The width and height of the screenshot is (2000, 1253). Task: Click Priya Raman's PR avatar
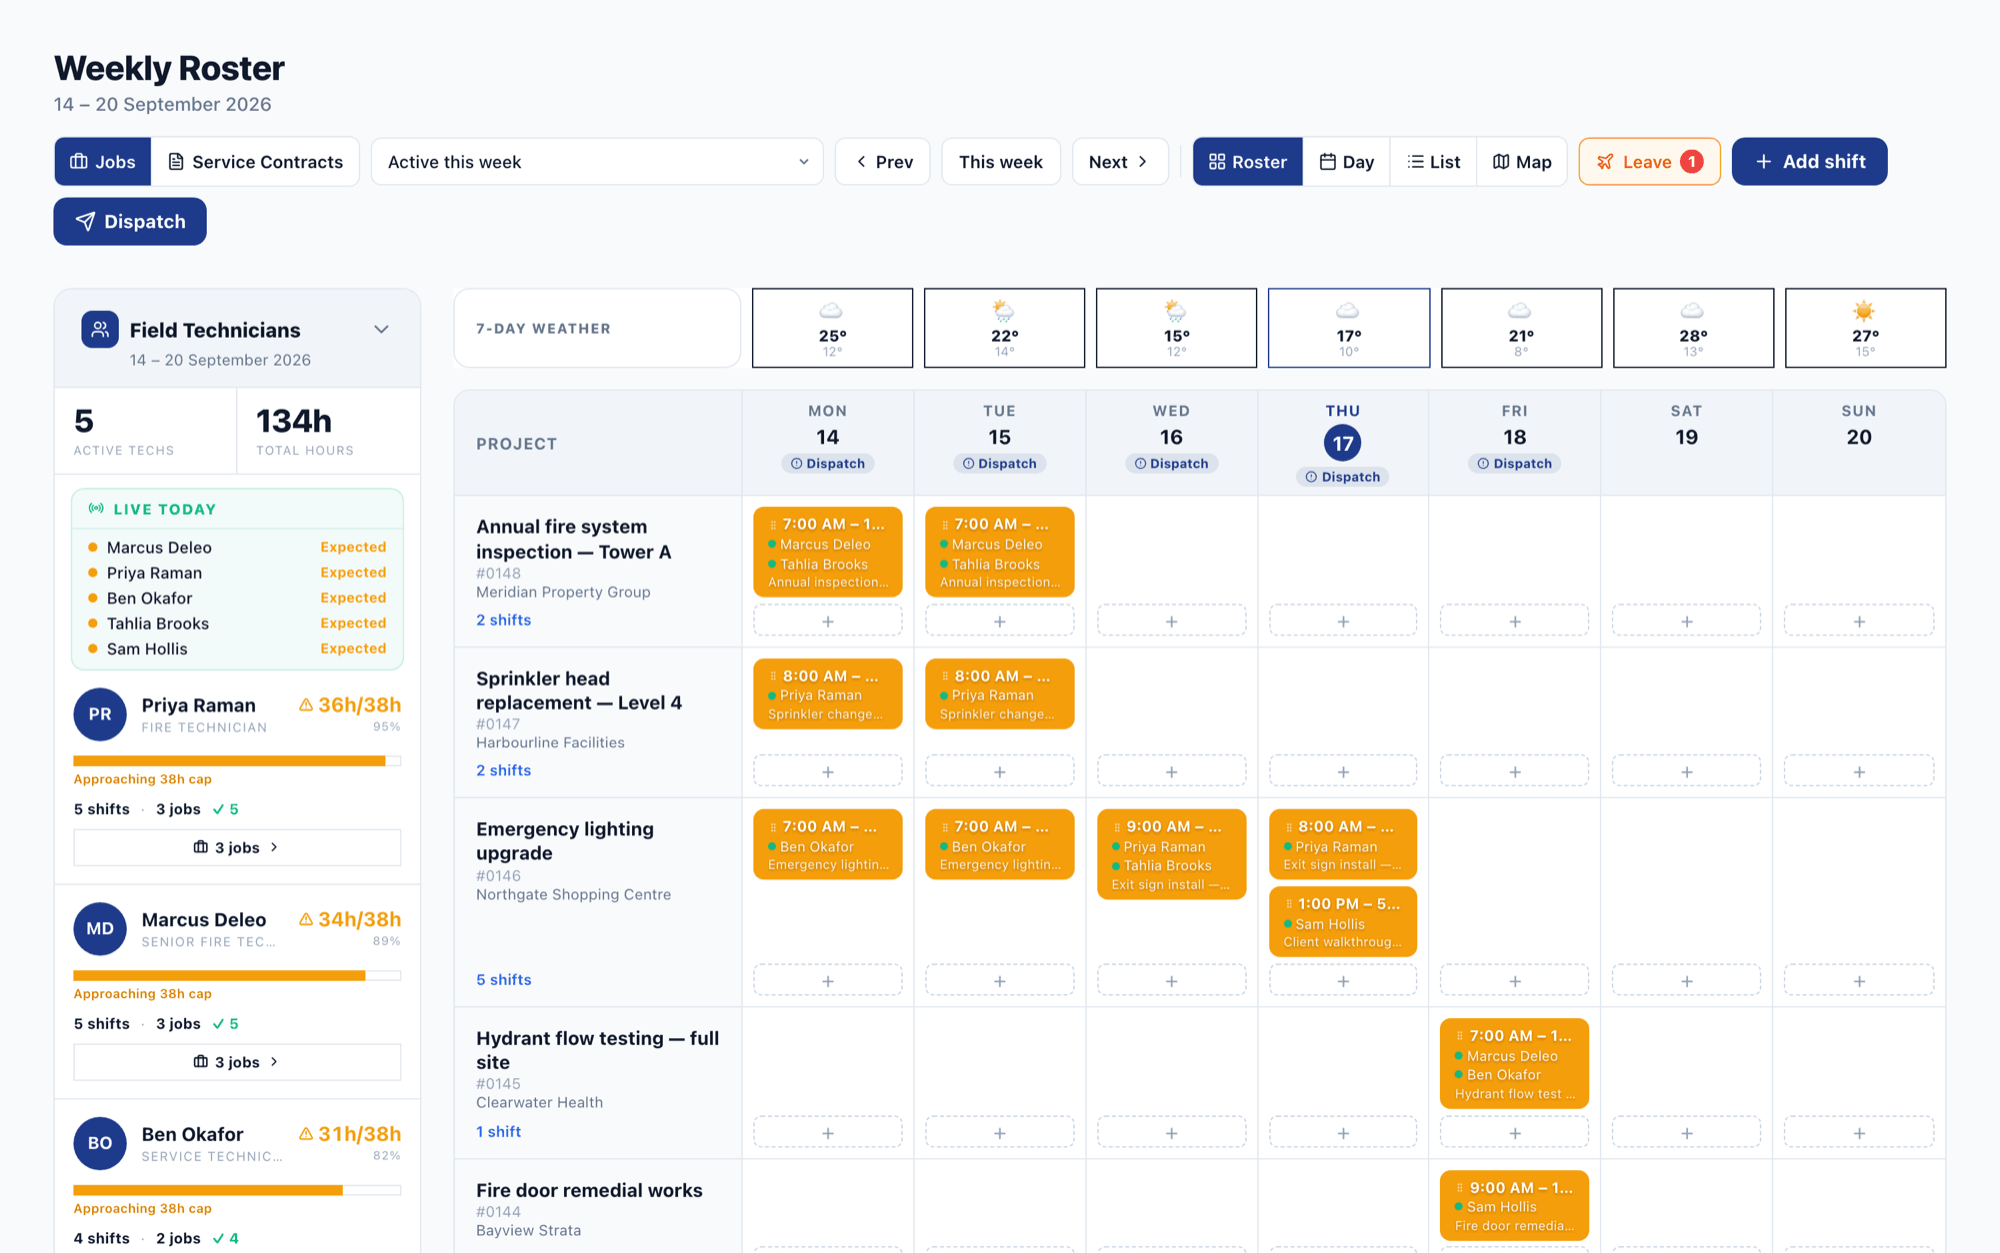(x=100, y=714)
